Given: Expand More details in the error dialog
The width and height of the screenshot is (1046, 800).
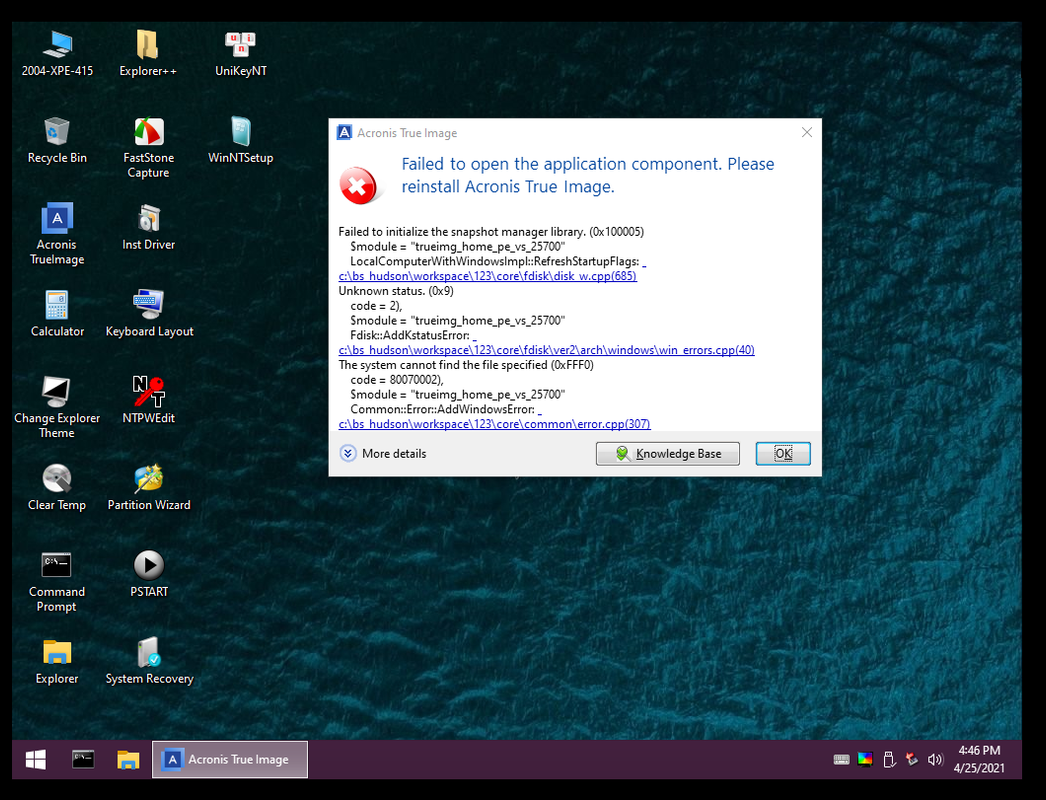Looking at the screenshot, I should click(384, 454).
